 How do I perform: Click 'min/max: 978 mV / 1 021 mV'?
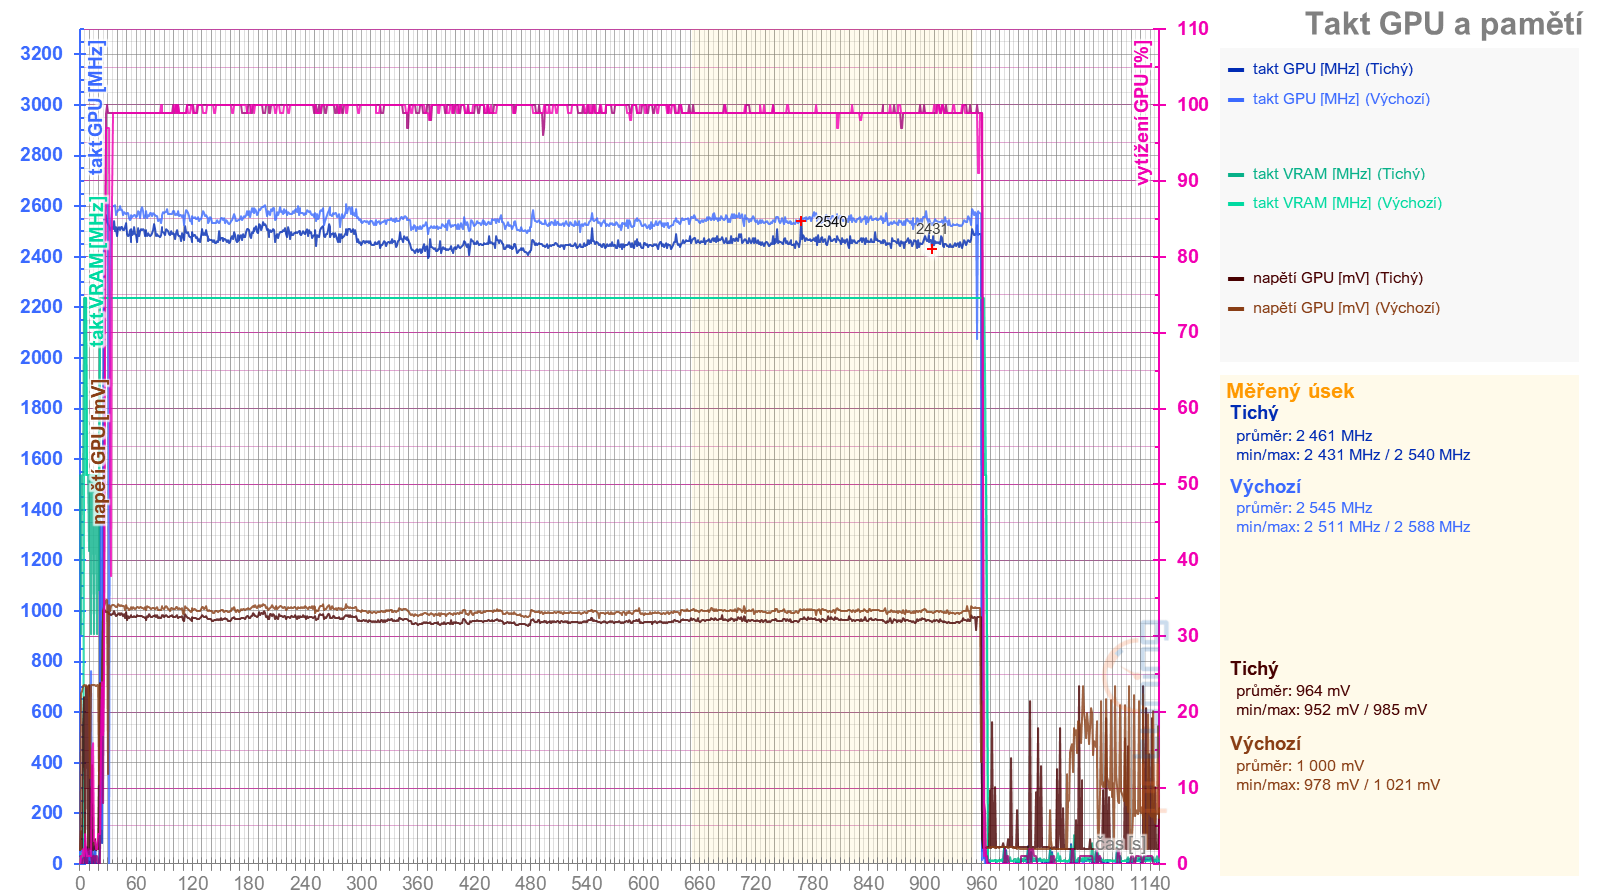tap(1338, 785)
